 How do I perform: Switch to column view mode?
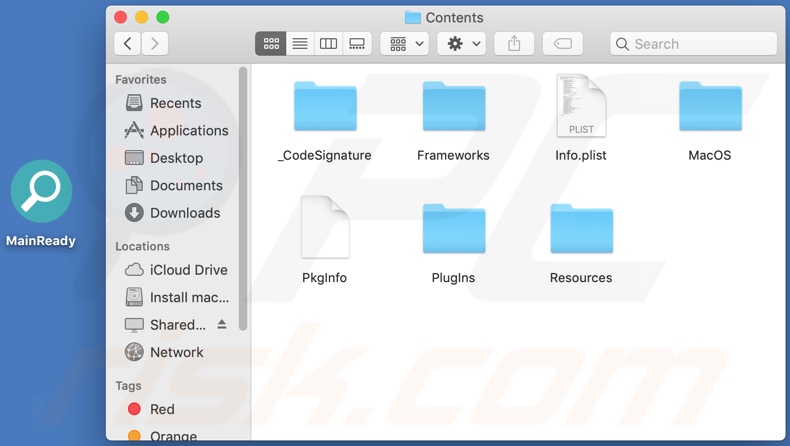(x=328, y=44)
